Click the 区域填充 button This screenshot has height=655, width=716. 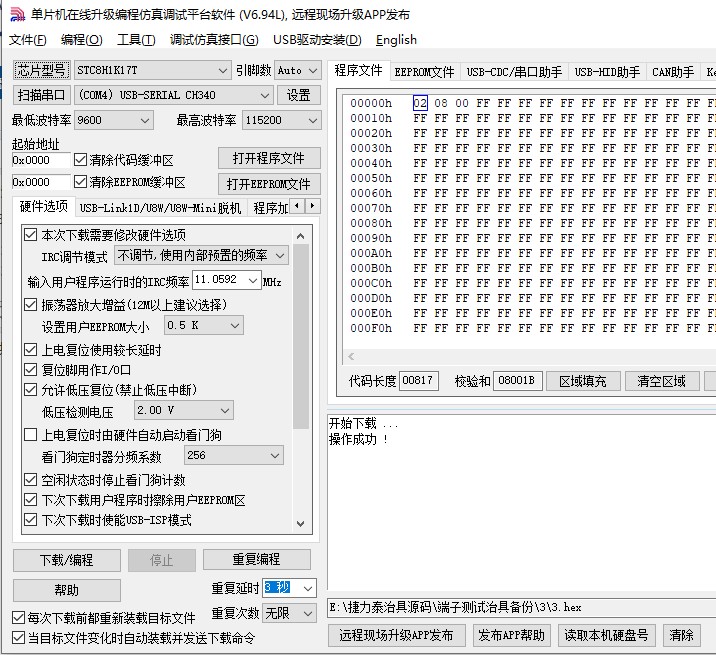583,381
